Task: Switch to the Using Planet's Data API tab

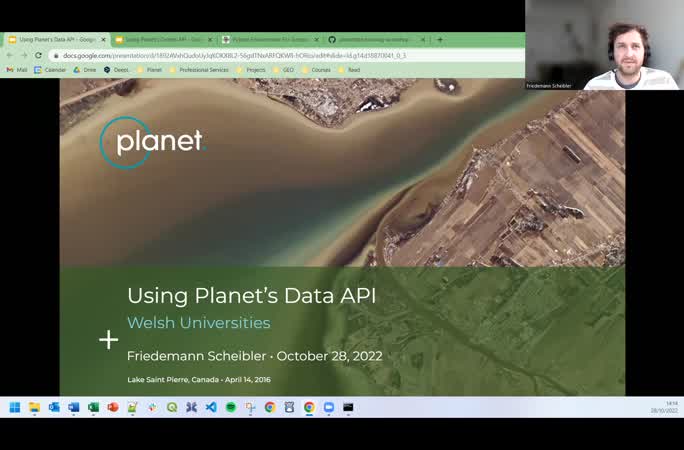Action: pos(56,40)
